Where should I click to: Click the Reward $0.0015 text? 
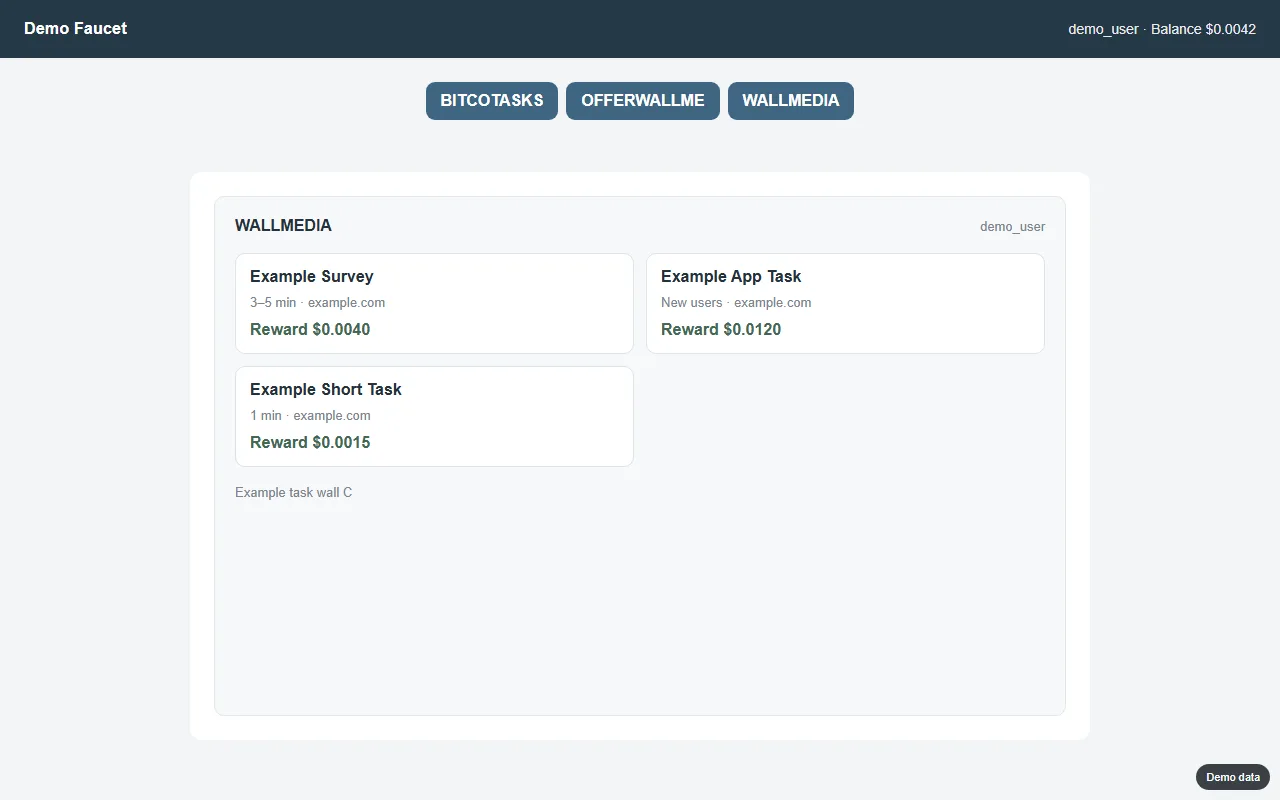(310, 443)
